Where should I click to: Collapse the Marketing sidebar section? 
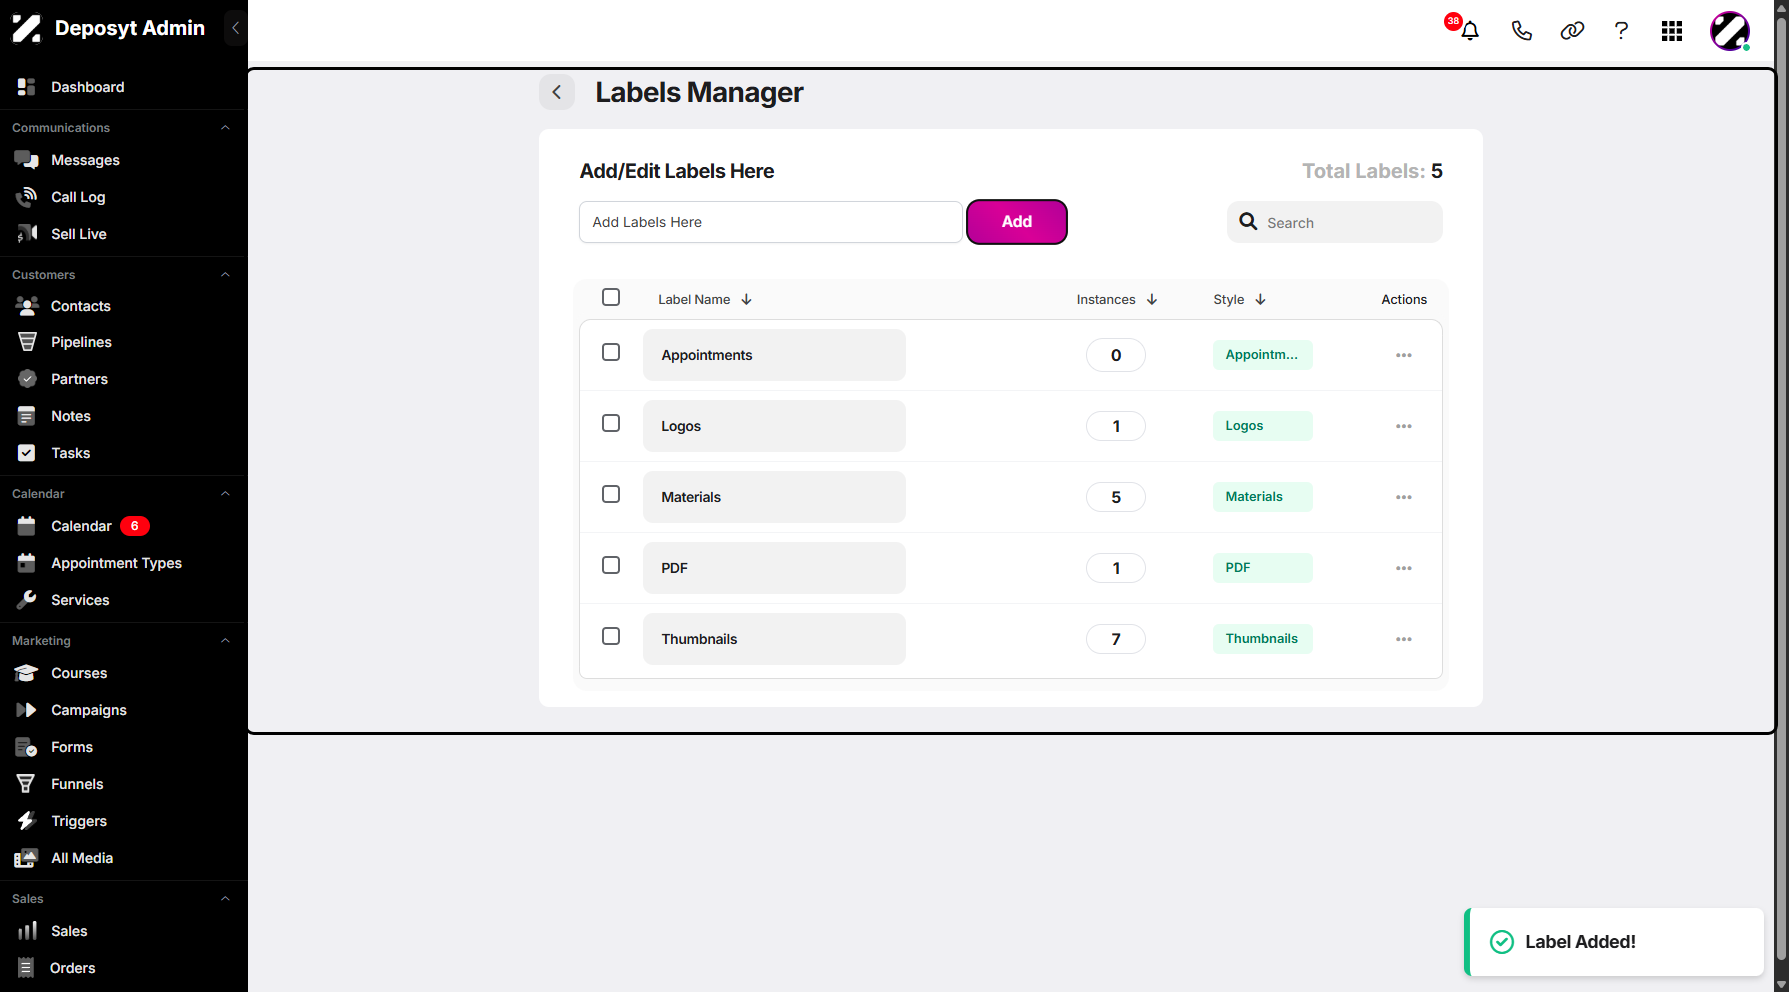point(225,641)
